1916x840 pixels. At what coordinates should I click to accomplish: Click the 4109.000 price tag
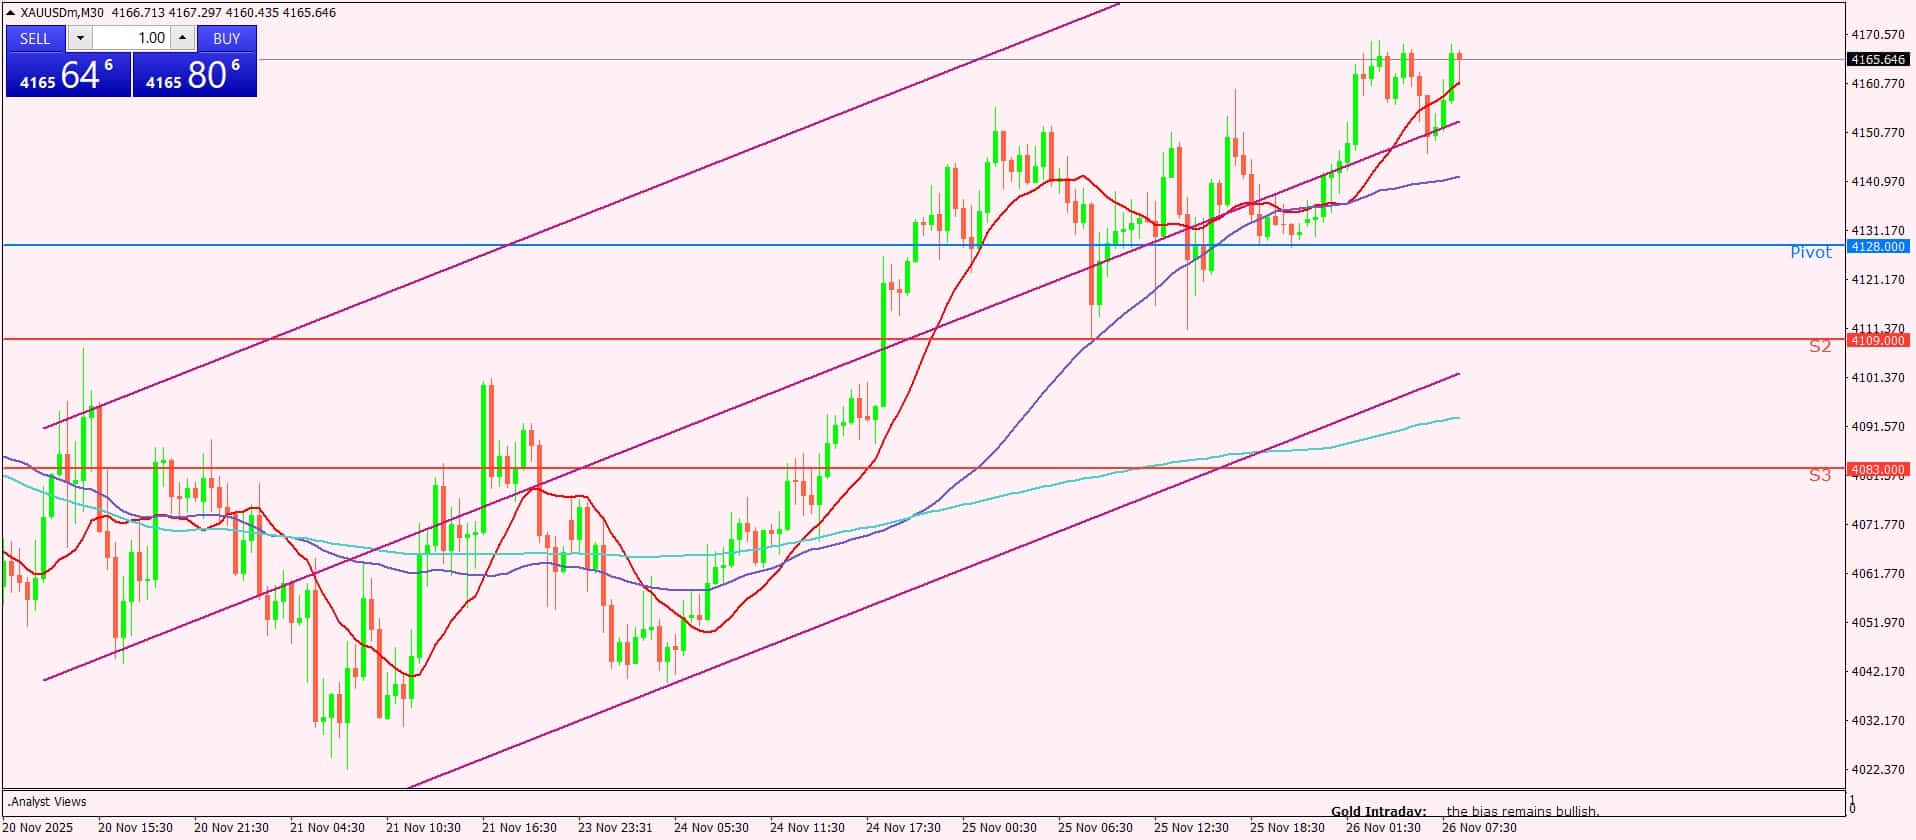point(1878,340)
